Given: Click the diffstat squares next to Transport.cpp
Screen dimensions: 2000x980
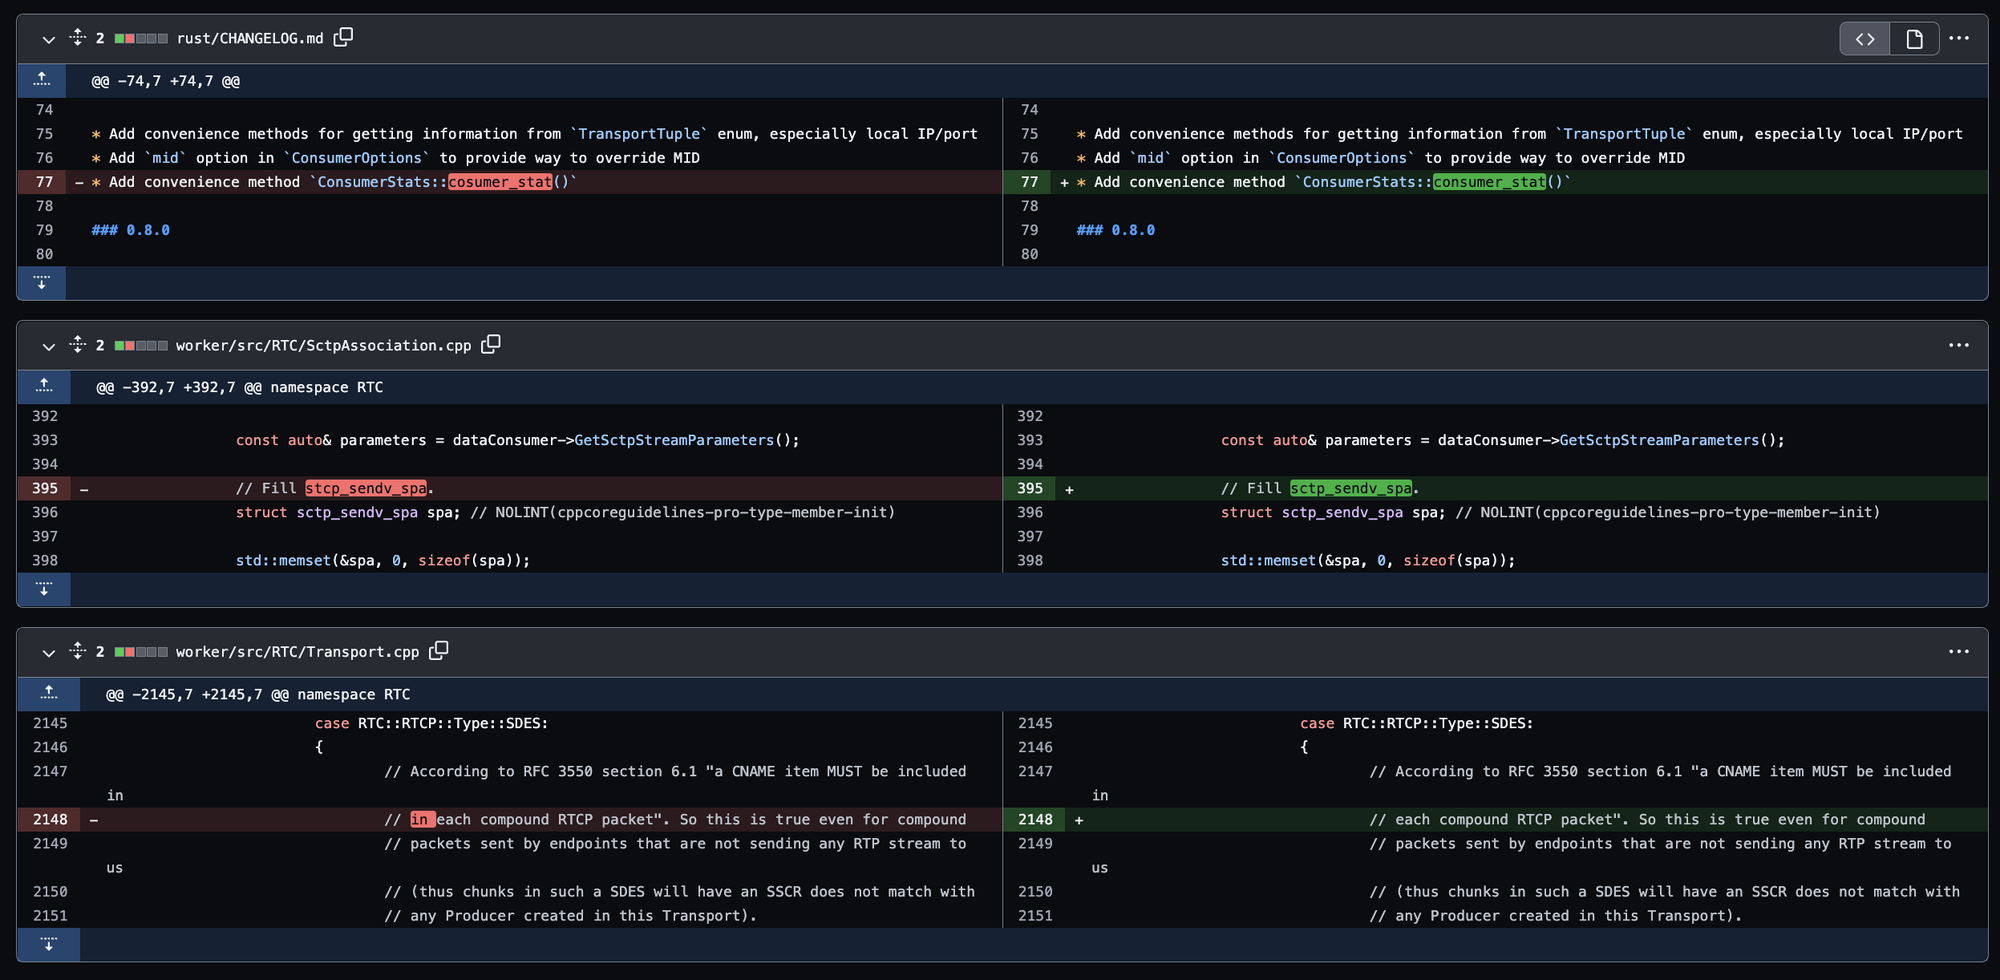Looking at the screenshot, I should [141, 652].
